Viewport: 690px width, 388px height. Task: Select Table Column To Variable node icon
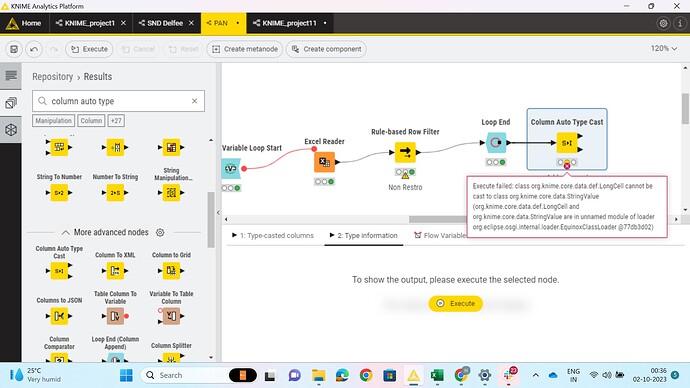115,316
